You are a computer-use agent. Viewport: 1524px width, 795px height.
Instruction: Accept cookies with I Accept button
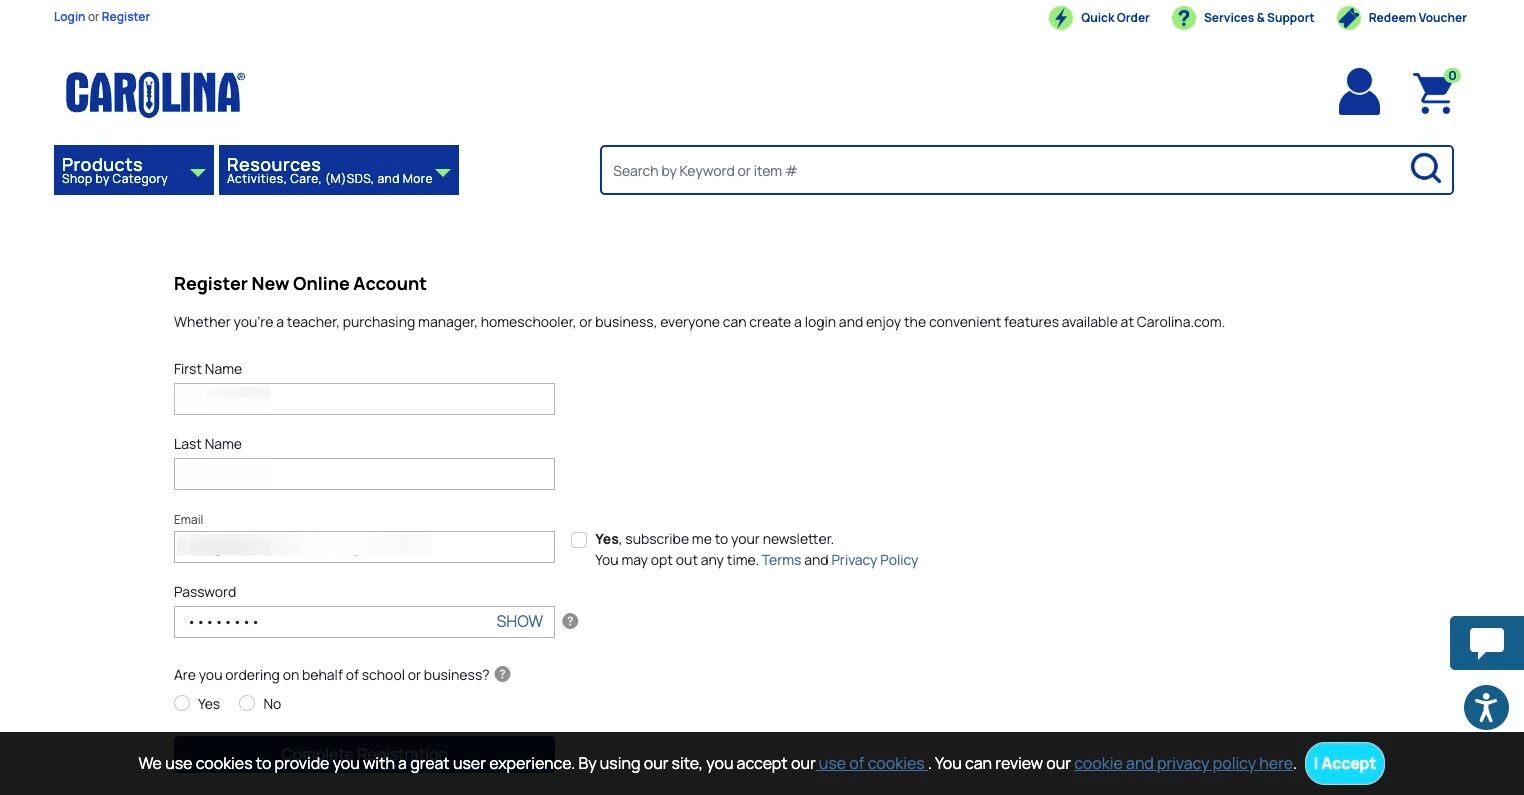pos(1345,763)
